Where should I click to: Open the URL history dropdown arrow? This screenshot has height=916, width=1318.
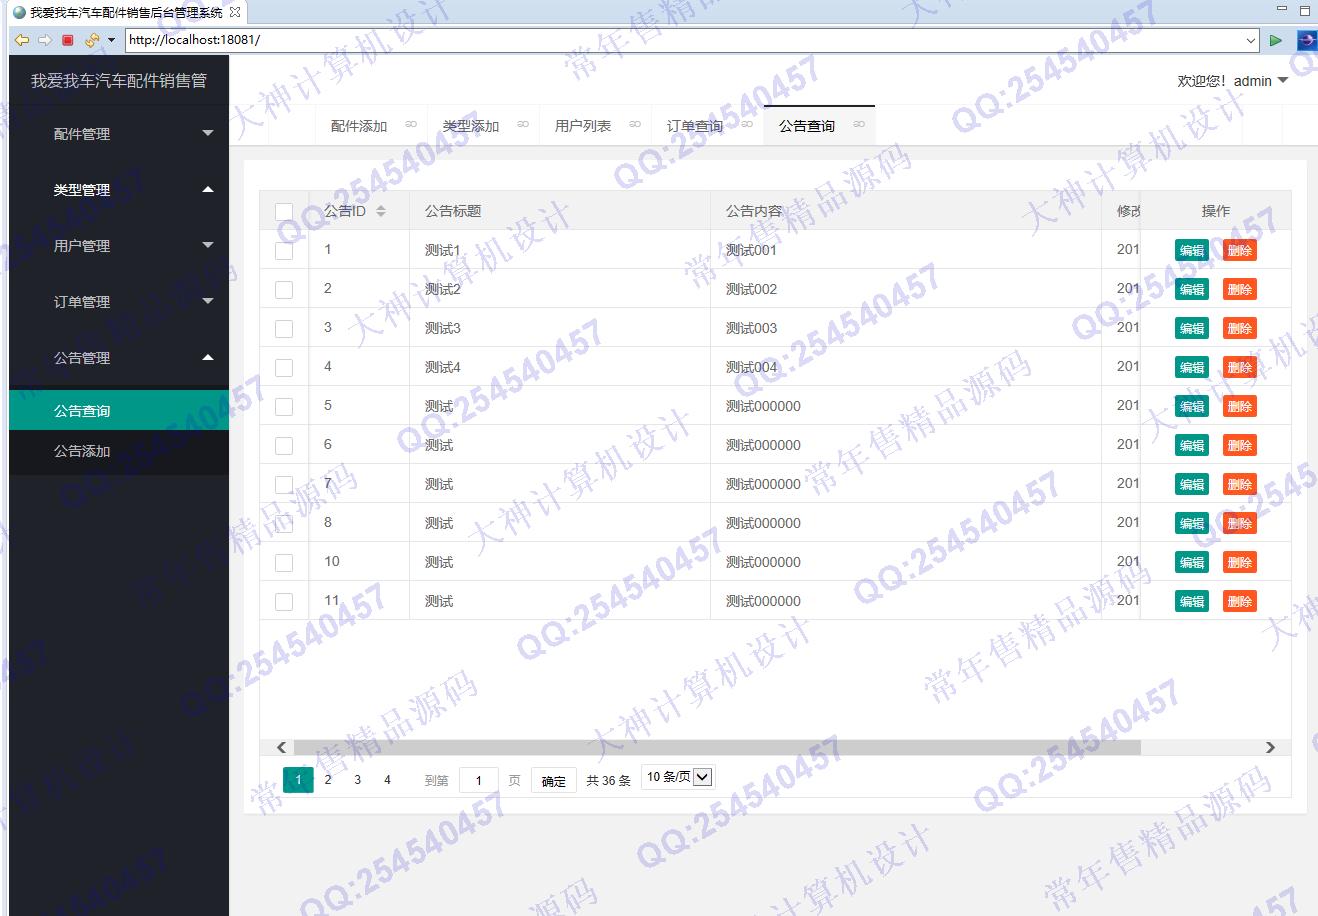click(1251, 40)
